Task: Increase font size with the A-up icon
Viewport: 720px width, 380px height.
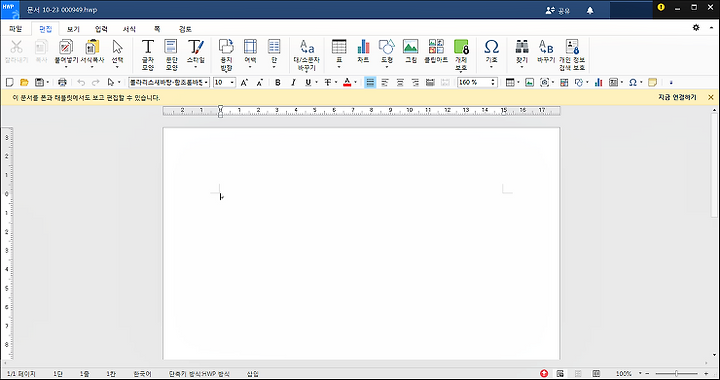Action: click(244, 83)
